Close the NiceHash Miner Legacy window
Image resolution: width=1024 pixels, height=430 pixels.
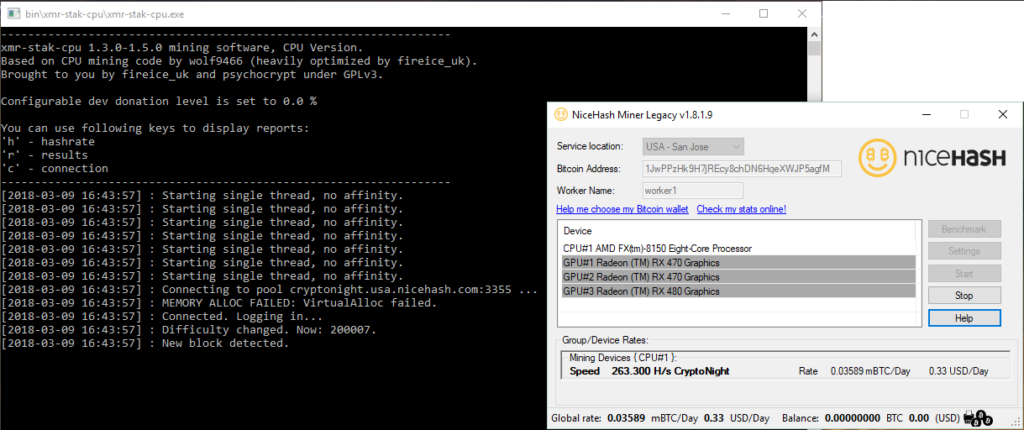tap(1003, 114)
